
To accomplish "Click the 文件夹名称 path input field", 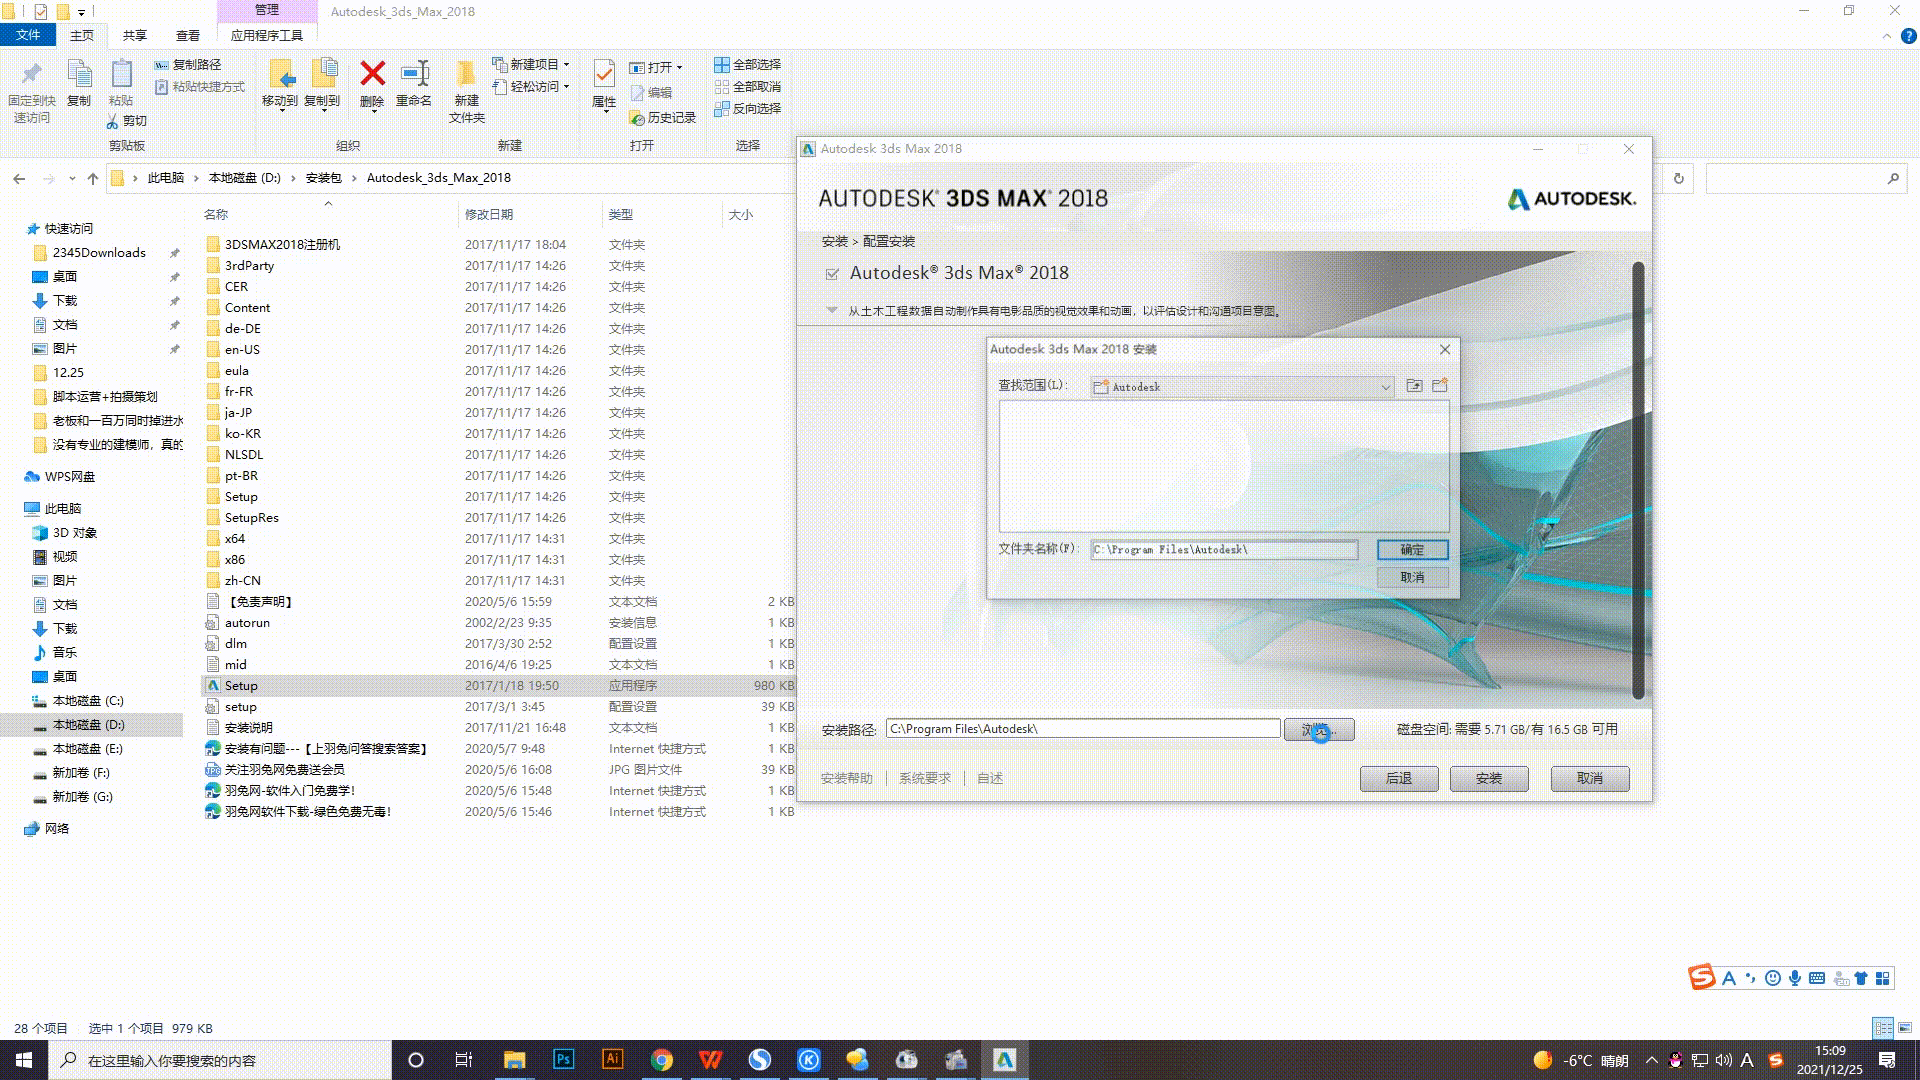I will tap(1224, 550).
